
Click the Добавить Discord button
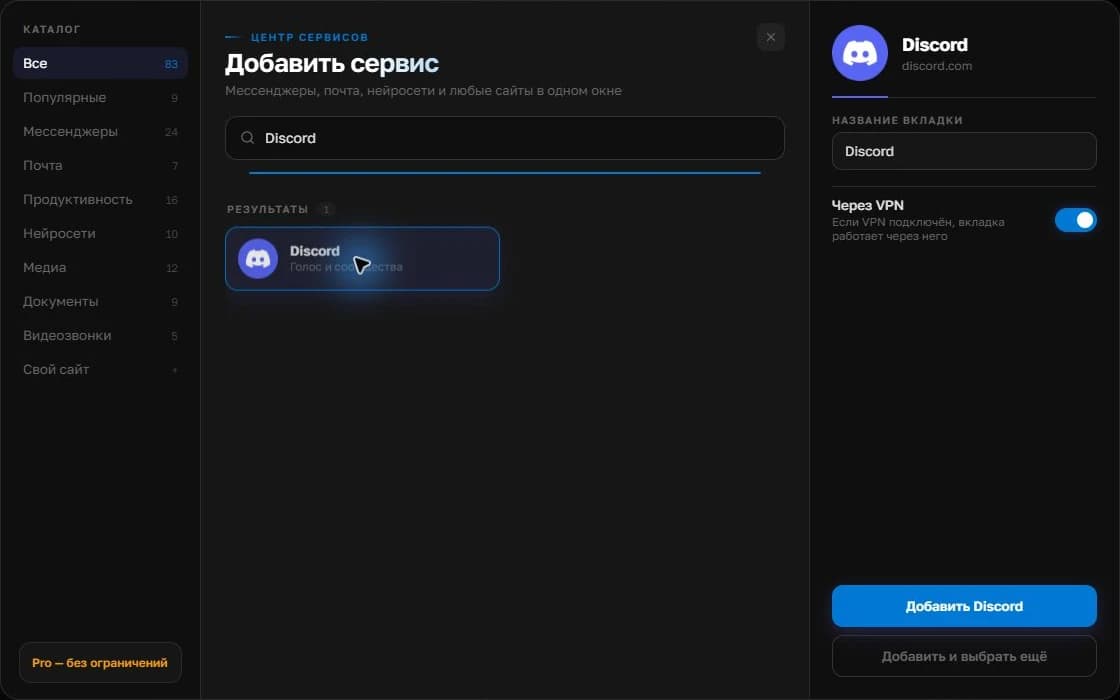(964, 606)
